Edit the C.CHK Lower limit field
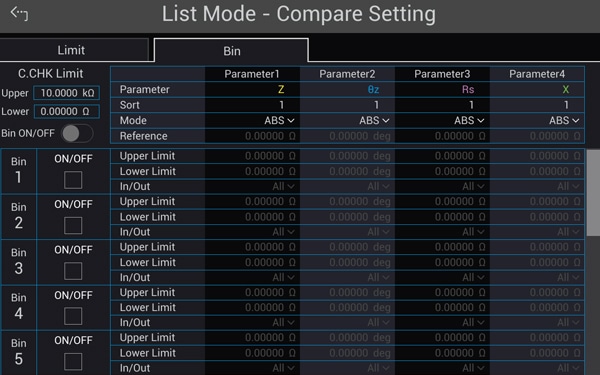 pyautogui.click(x=67, y=111)
